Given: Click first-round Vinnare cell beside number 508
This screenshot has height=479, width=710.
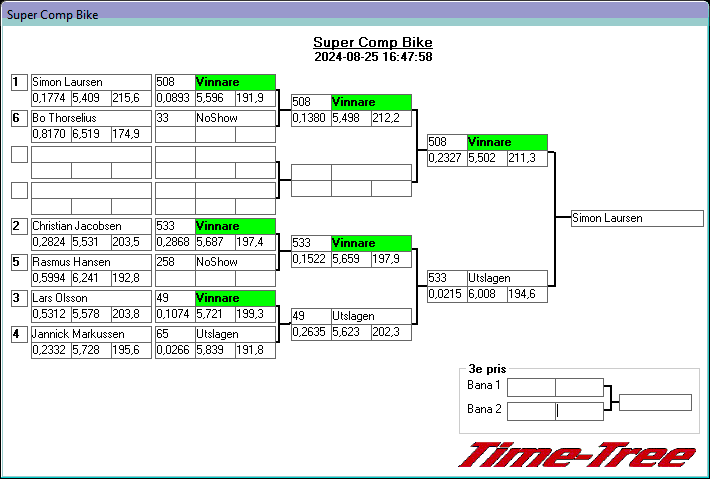Looking at the screenshot, I should [x=235, y=82].
